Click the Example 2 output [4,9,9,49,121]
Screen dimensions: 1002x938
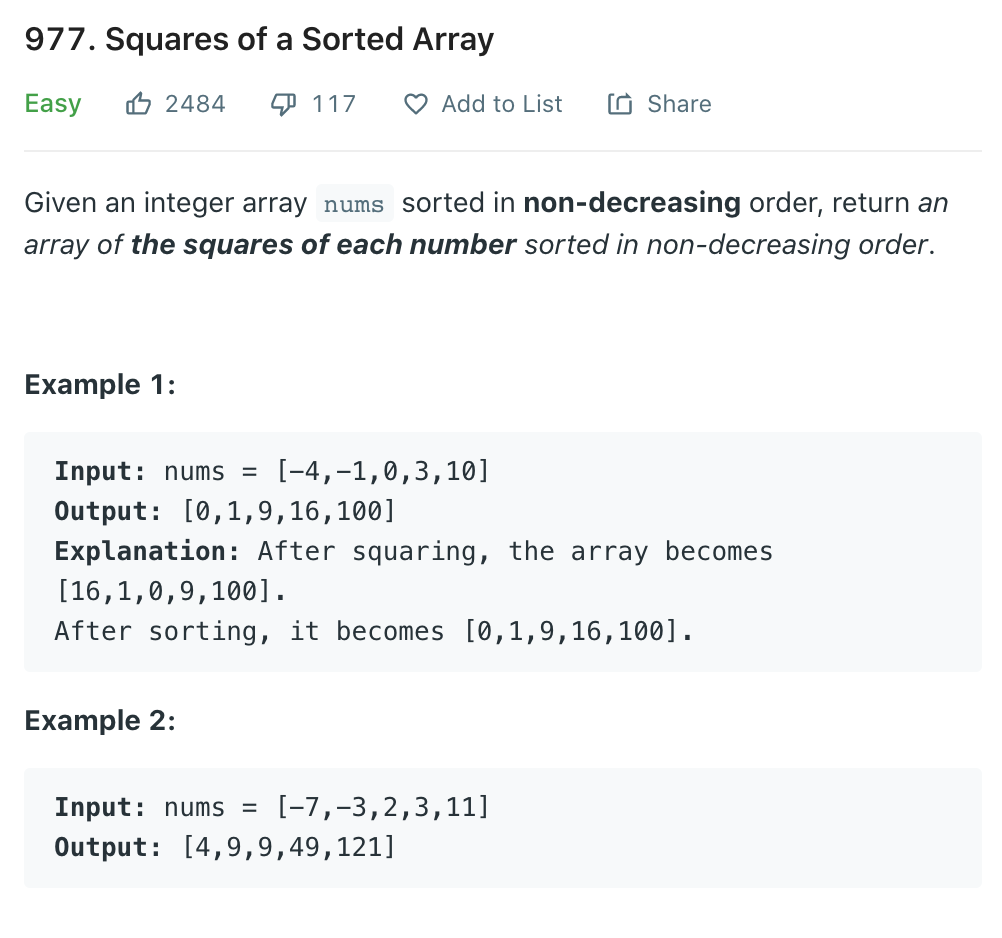289,847
